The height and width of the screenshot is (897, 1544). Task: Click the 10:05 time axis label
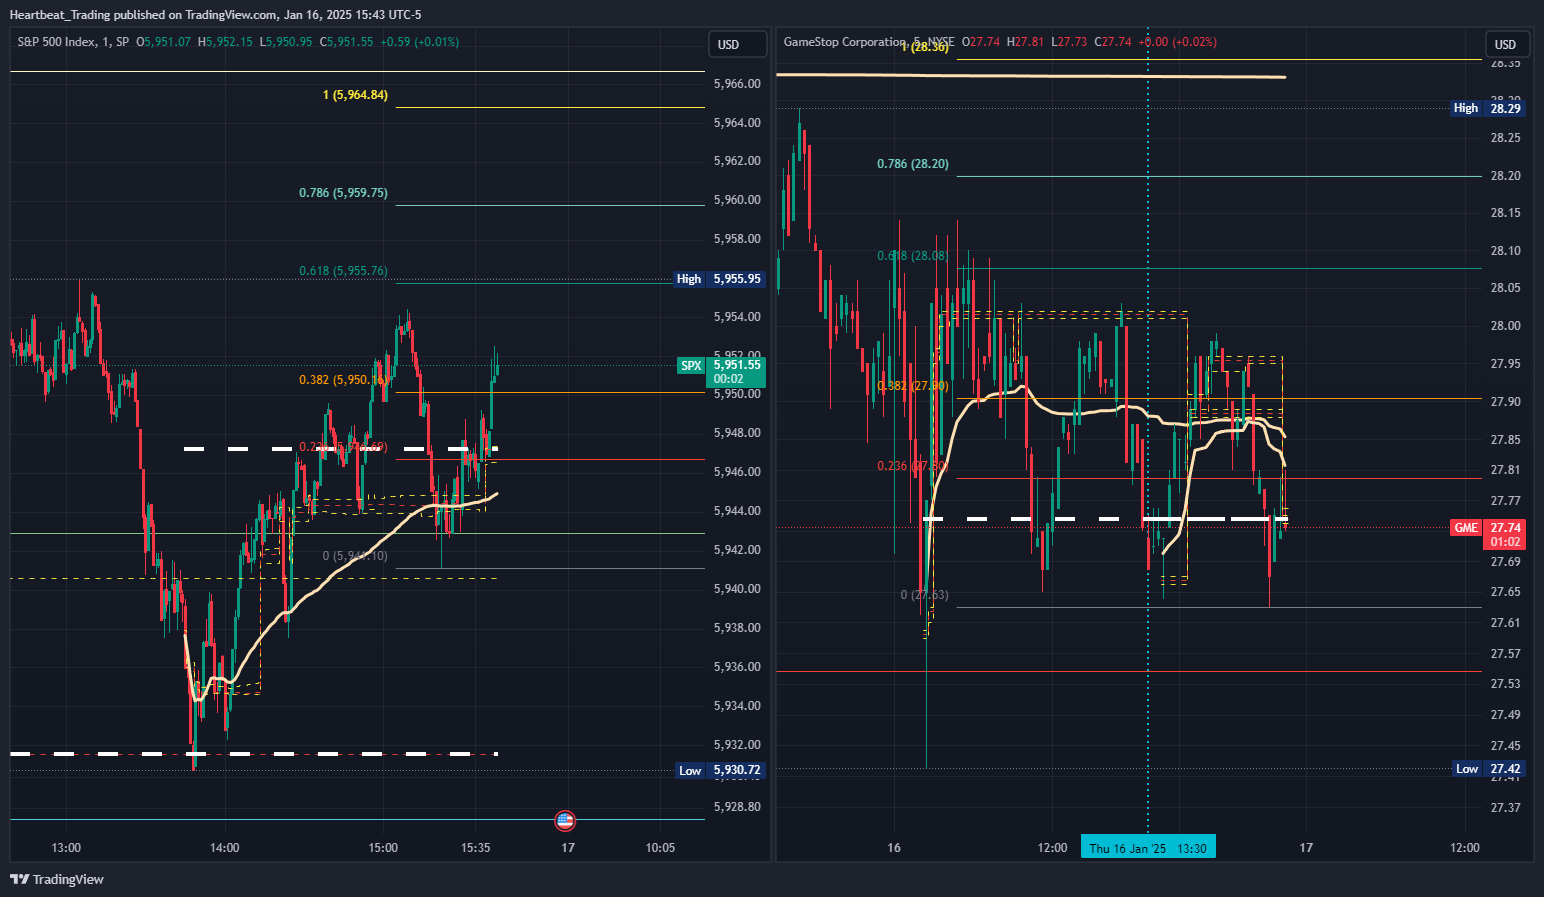coord(660,848)
